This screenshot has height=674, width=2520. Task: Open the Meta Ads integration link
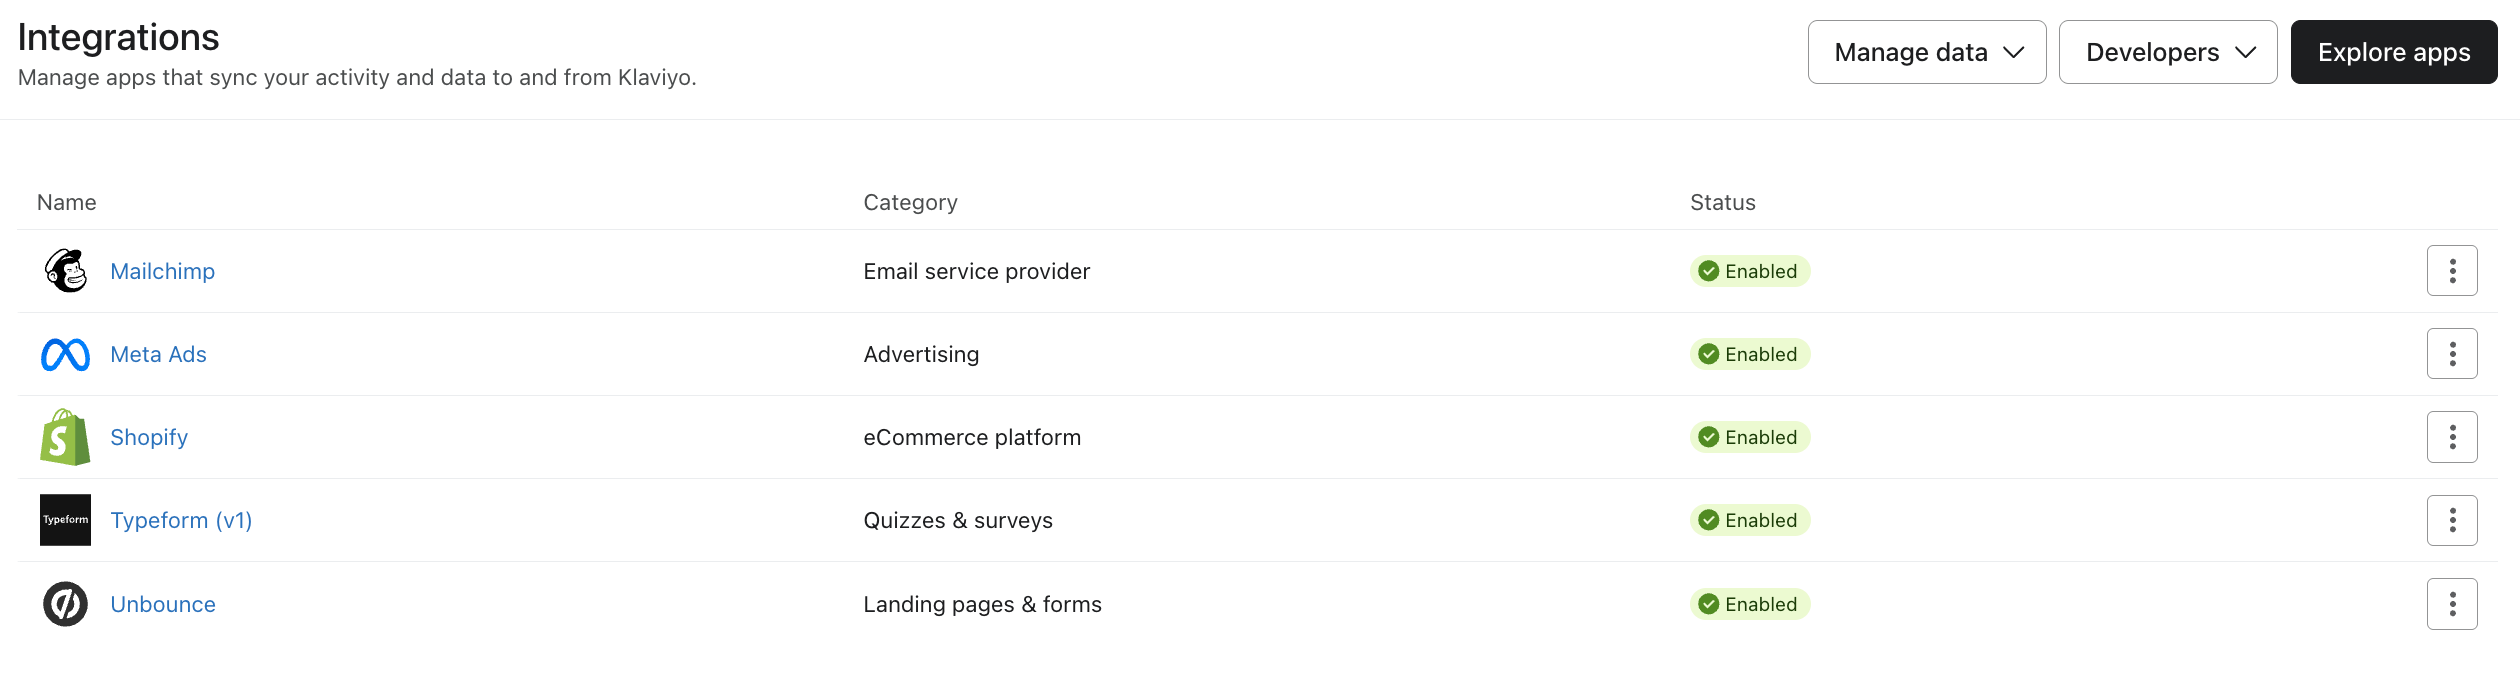click(158, 354)
